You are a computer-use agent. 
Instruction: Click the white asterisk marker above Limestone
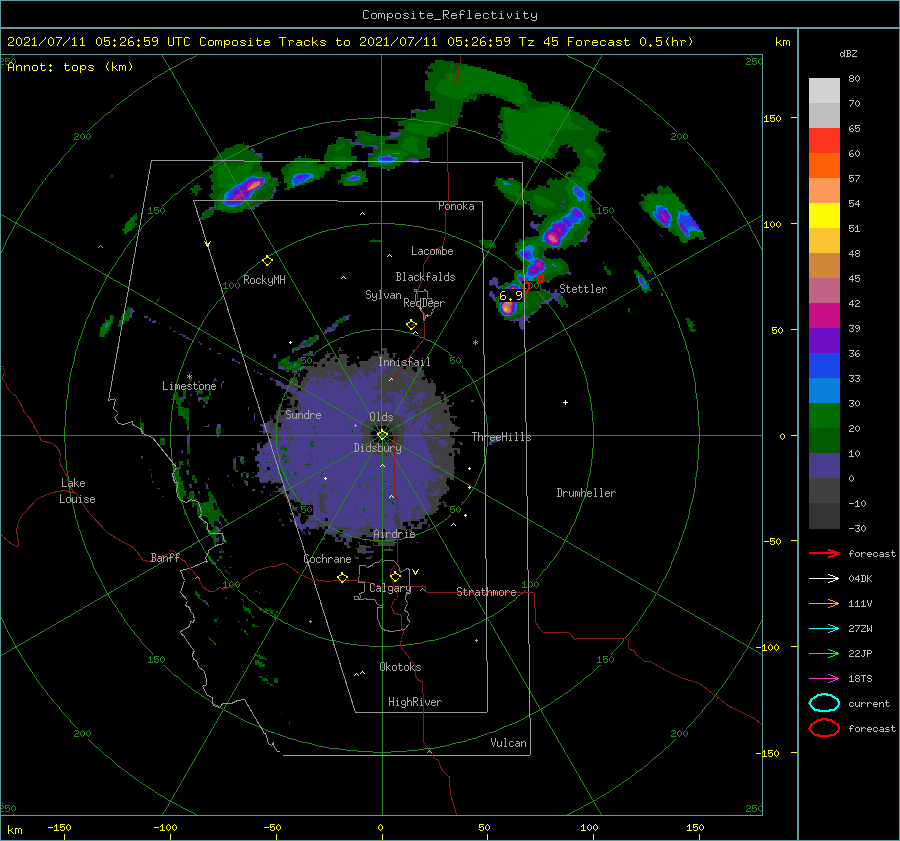tap(189, 377)
